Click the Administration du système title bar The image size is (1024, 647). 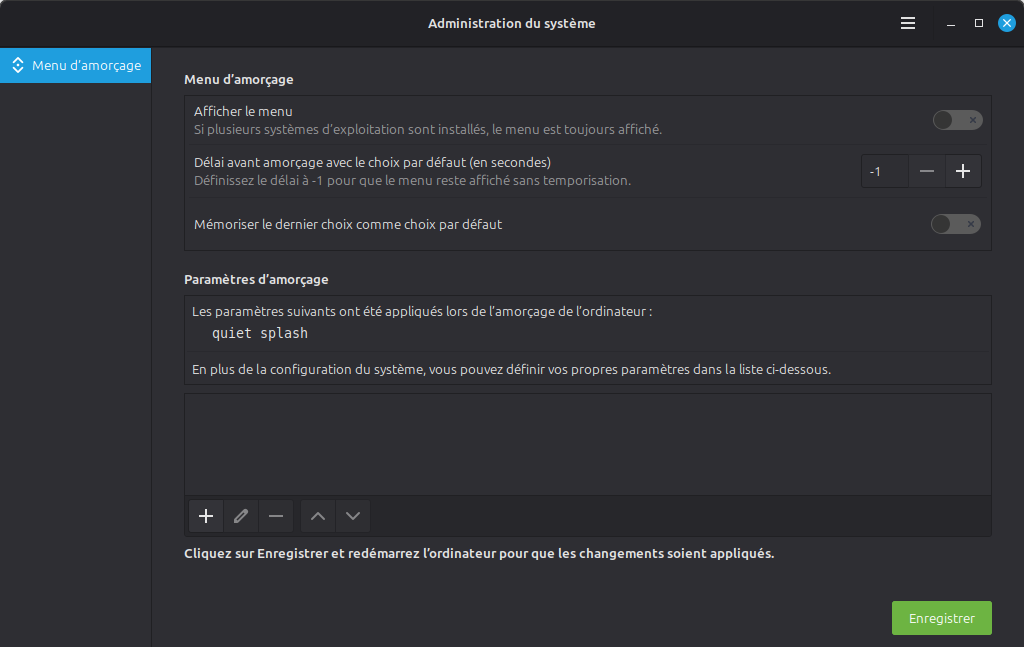[x=511, y=22]
